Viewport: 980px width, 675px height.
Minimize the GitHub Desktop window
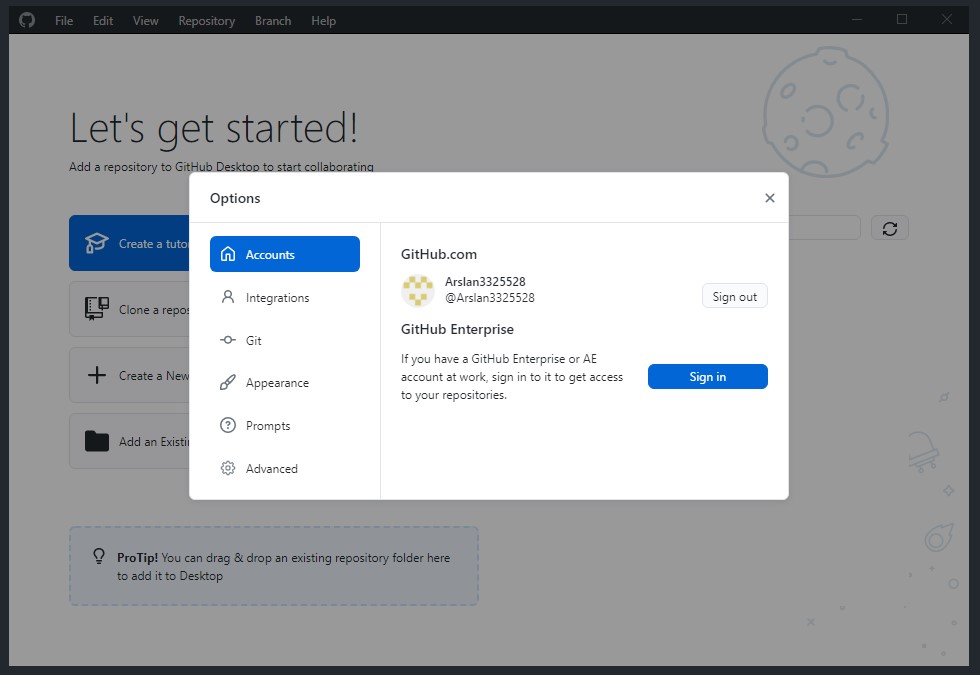click(x=857, y=20)
